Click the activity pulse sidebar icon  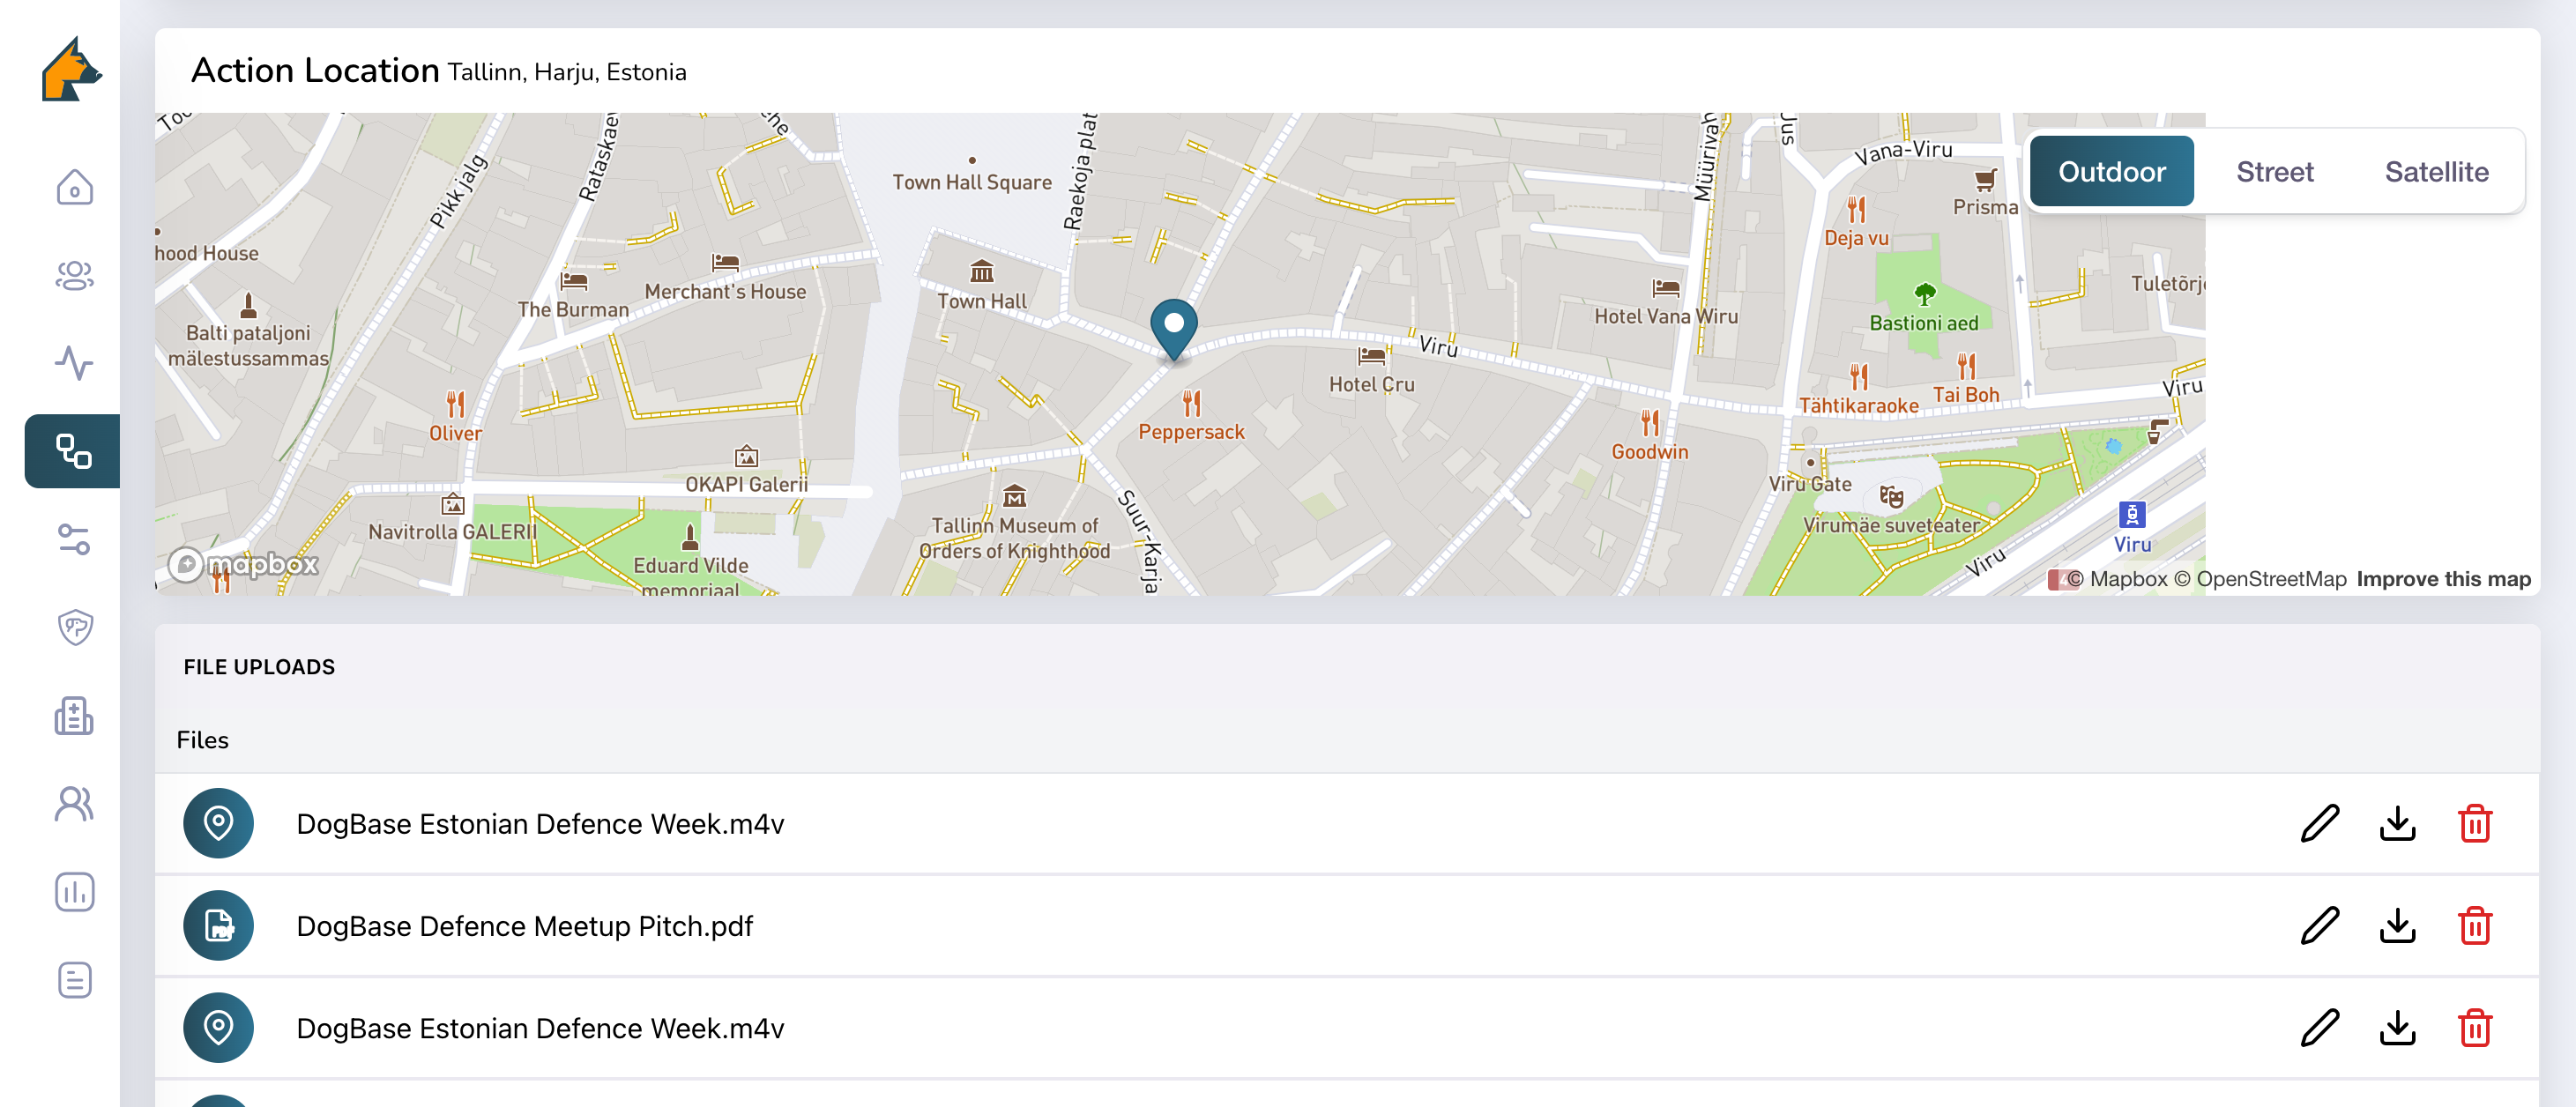(74, 363)
